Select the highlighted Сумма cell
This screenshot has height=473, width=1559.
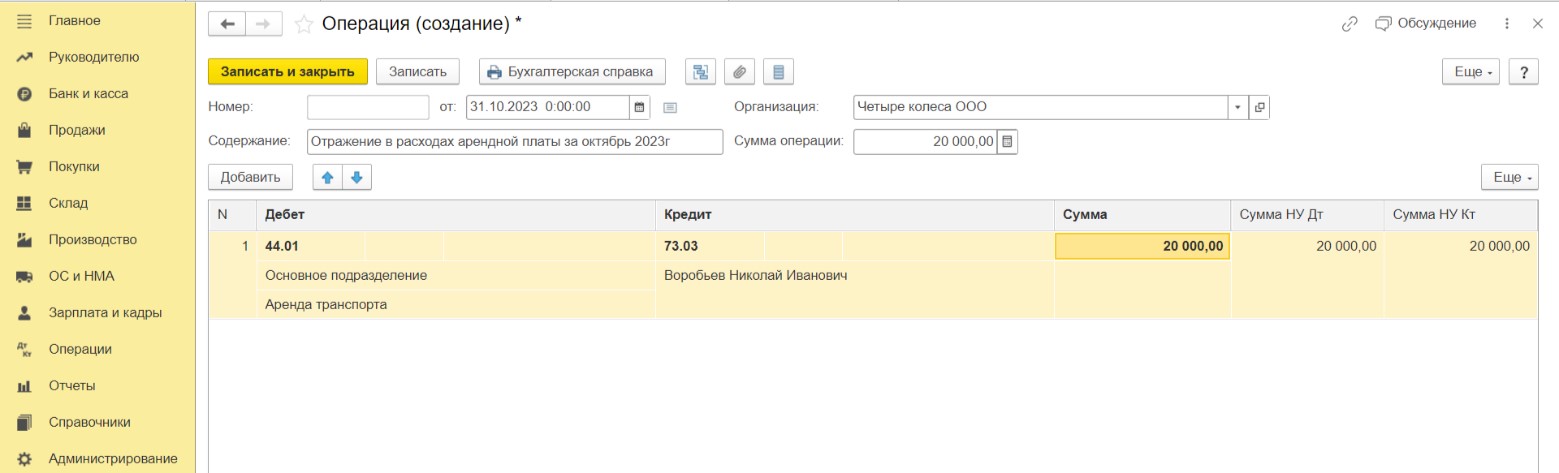pos(1142,246)
